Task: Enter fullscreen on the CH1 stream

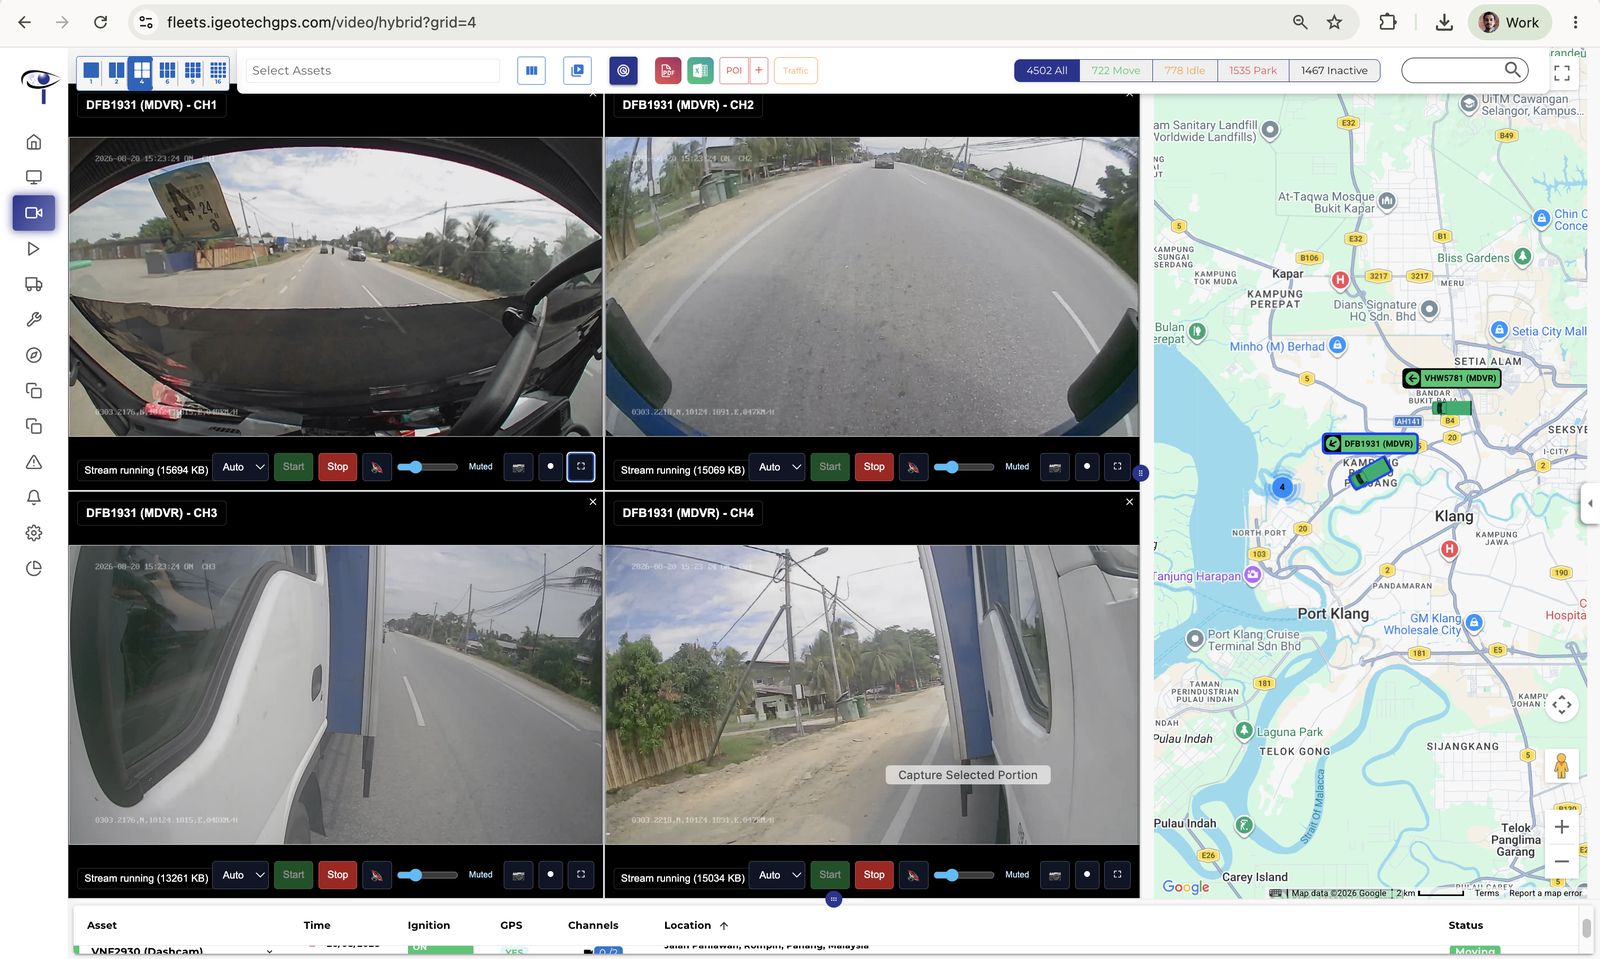Action: [581, 467]
